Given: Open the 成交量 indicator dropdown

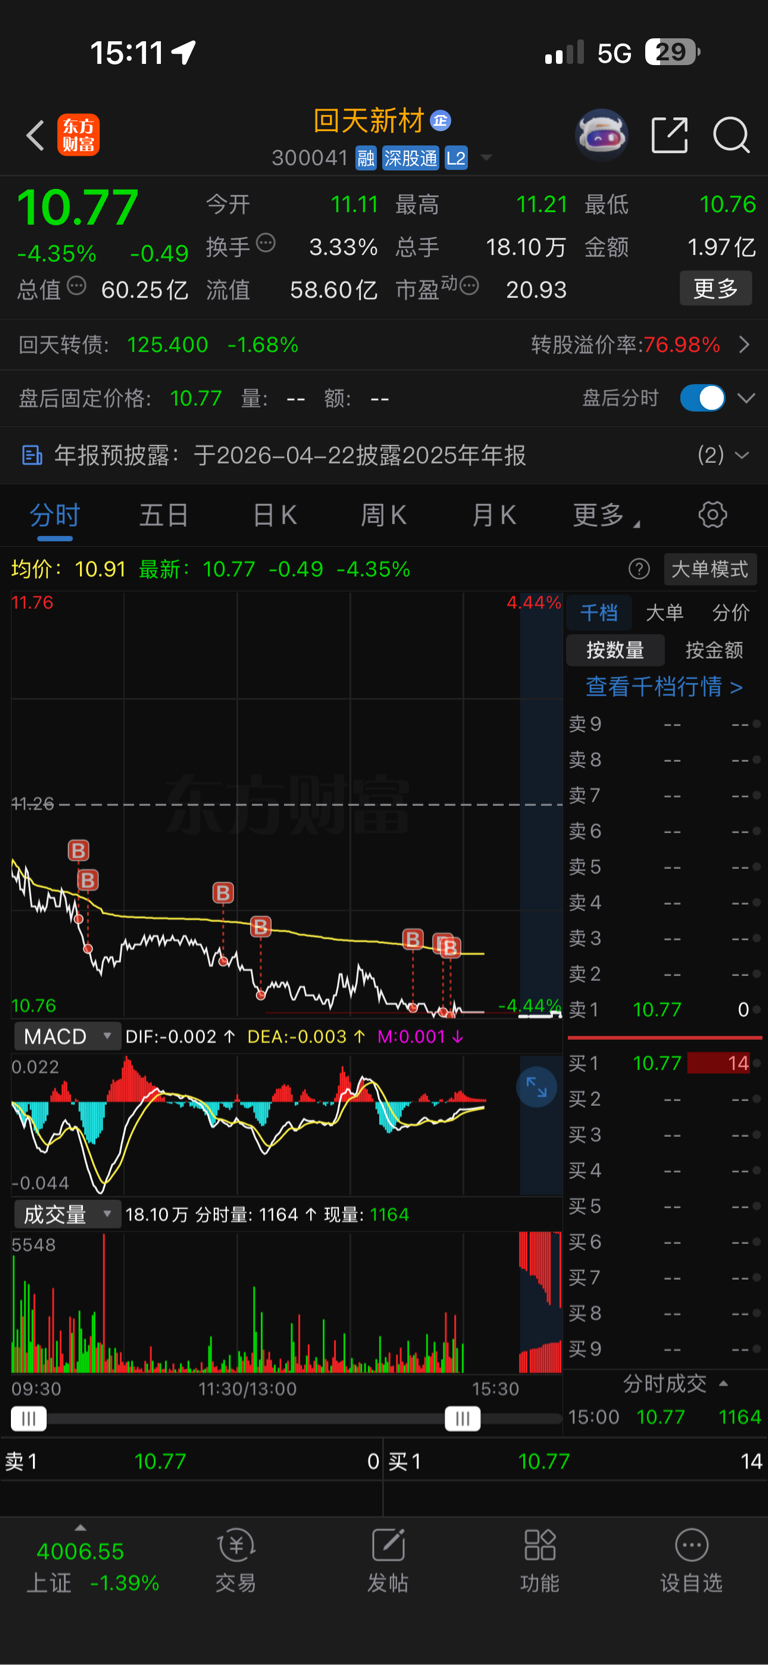Looking at the screenshot, I should click(x=68, y=1214).
